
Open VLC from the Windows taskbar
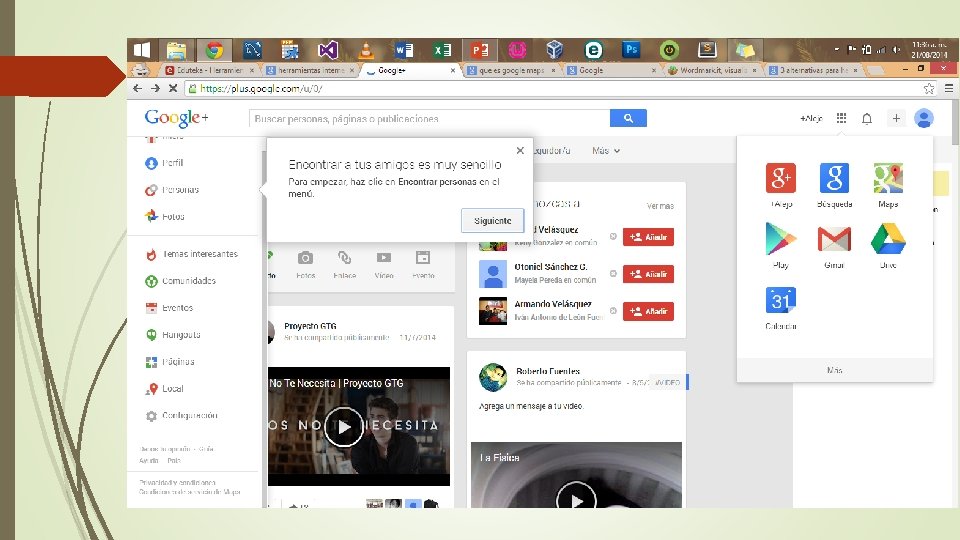[x=366, y=50]
